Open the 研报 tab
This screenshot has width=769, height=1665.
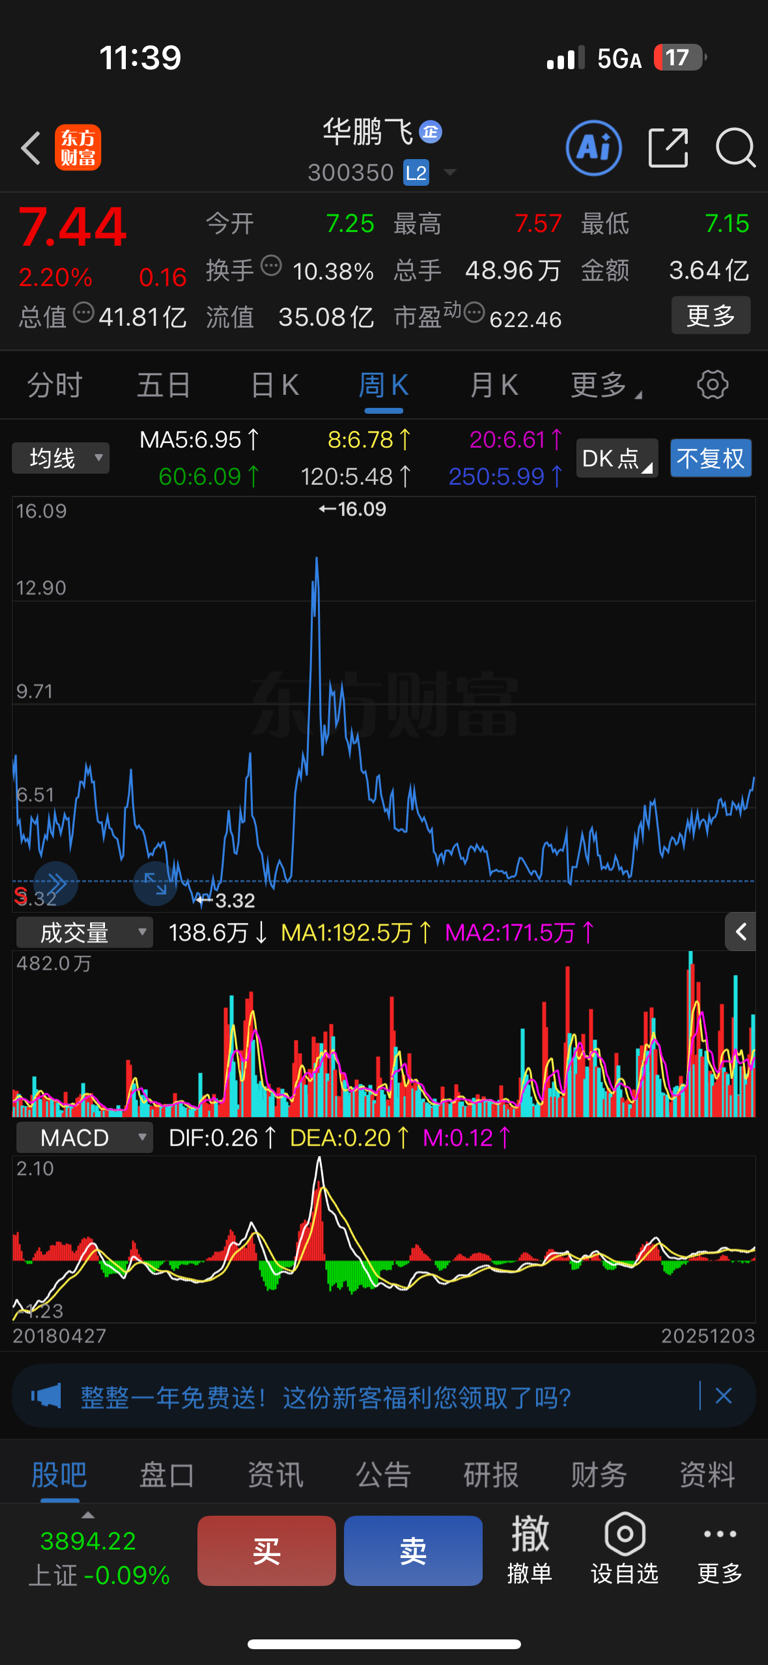click(491, 1475)
